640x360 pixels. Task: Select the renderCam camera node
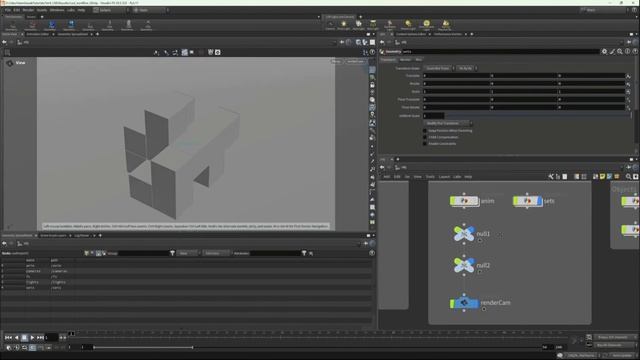(x=464, y=303)
